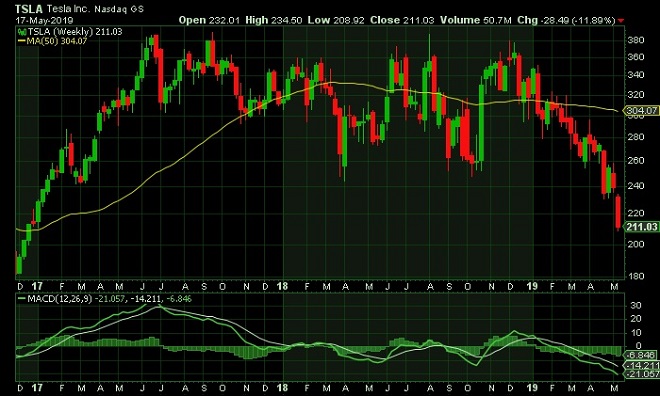Click the 320 price axis label

635,95
